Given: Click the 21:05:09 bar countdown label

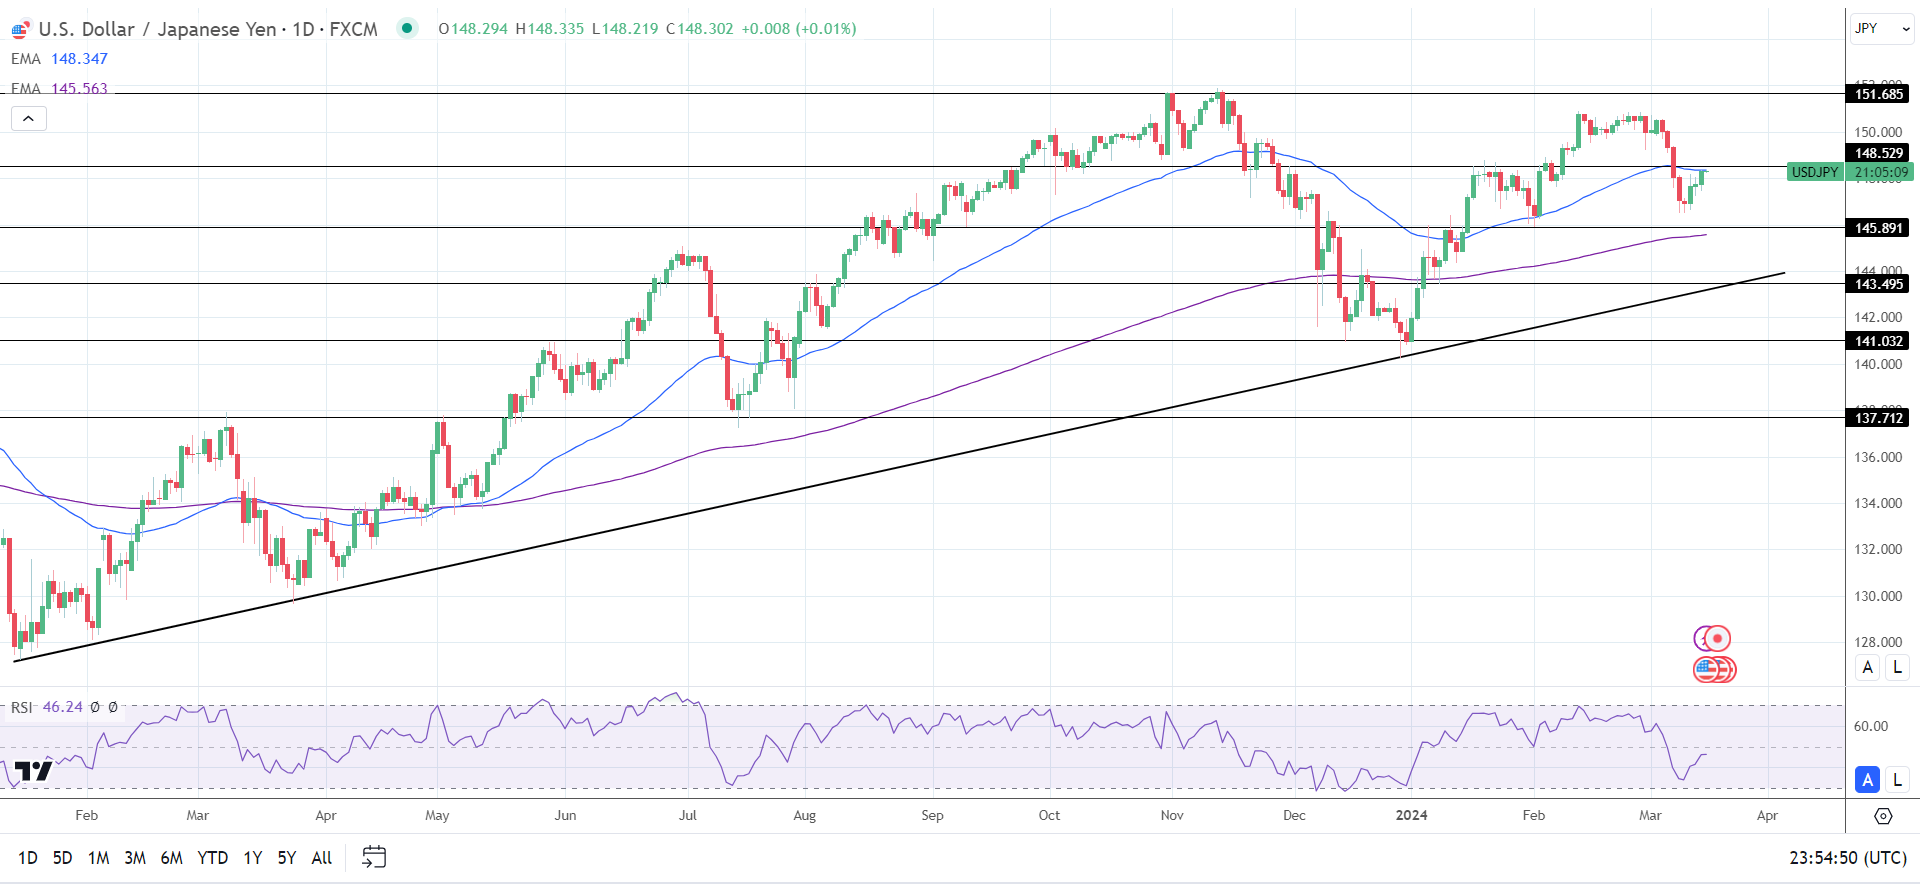Looking at the screenshot, I should click(x=1881, y=172).
